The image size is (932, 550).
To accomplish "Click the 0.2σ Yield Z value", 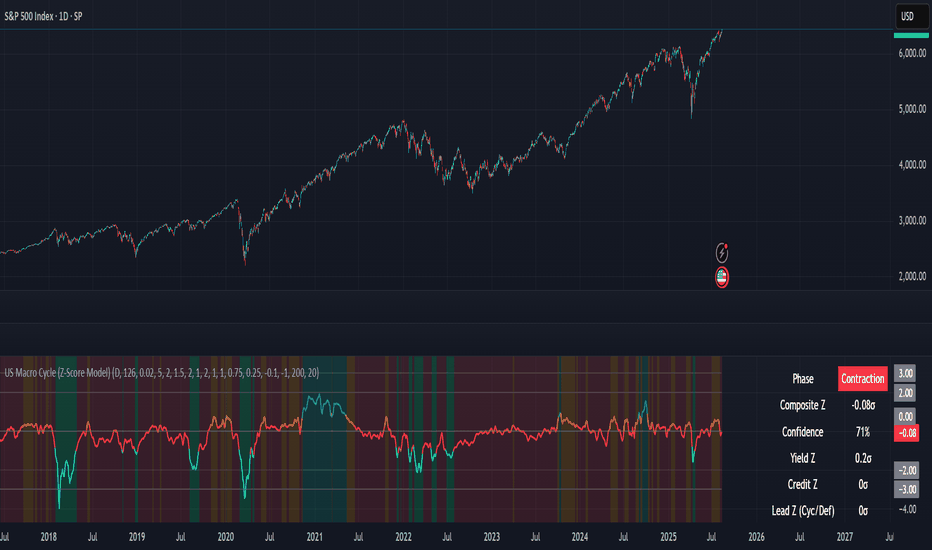I will click(863, 458).
